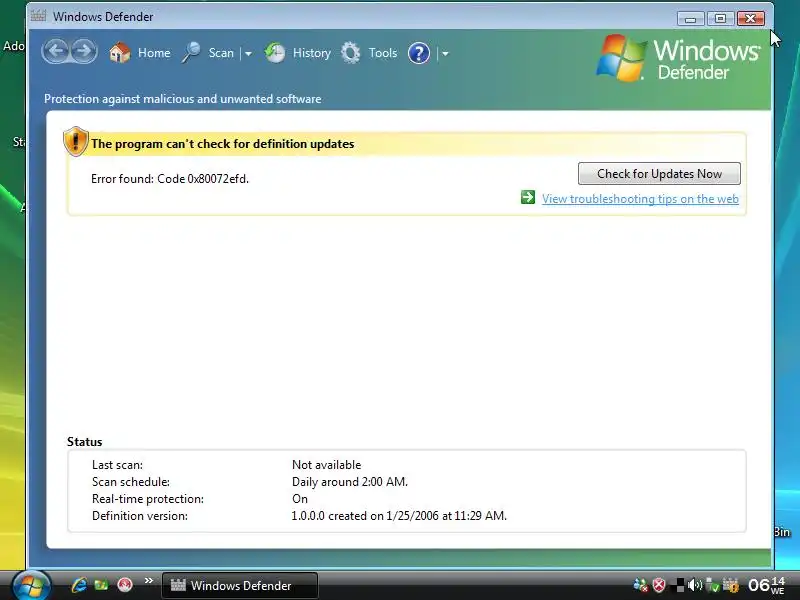The width and height of the screenshot is (800, 600).
Task: Click Check for Updates Now button
Action: coord(659,174)
